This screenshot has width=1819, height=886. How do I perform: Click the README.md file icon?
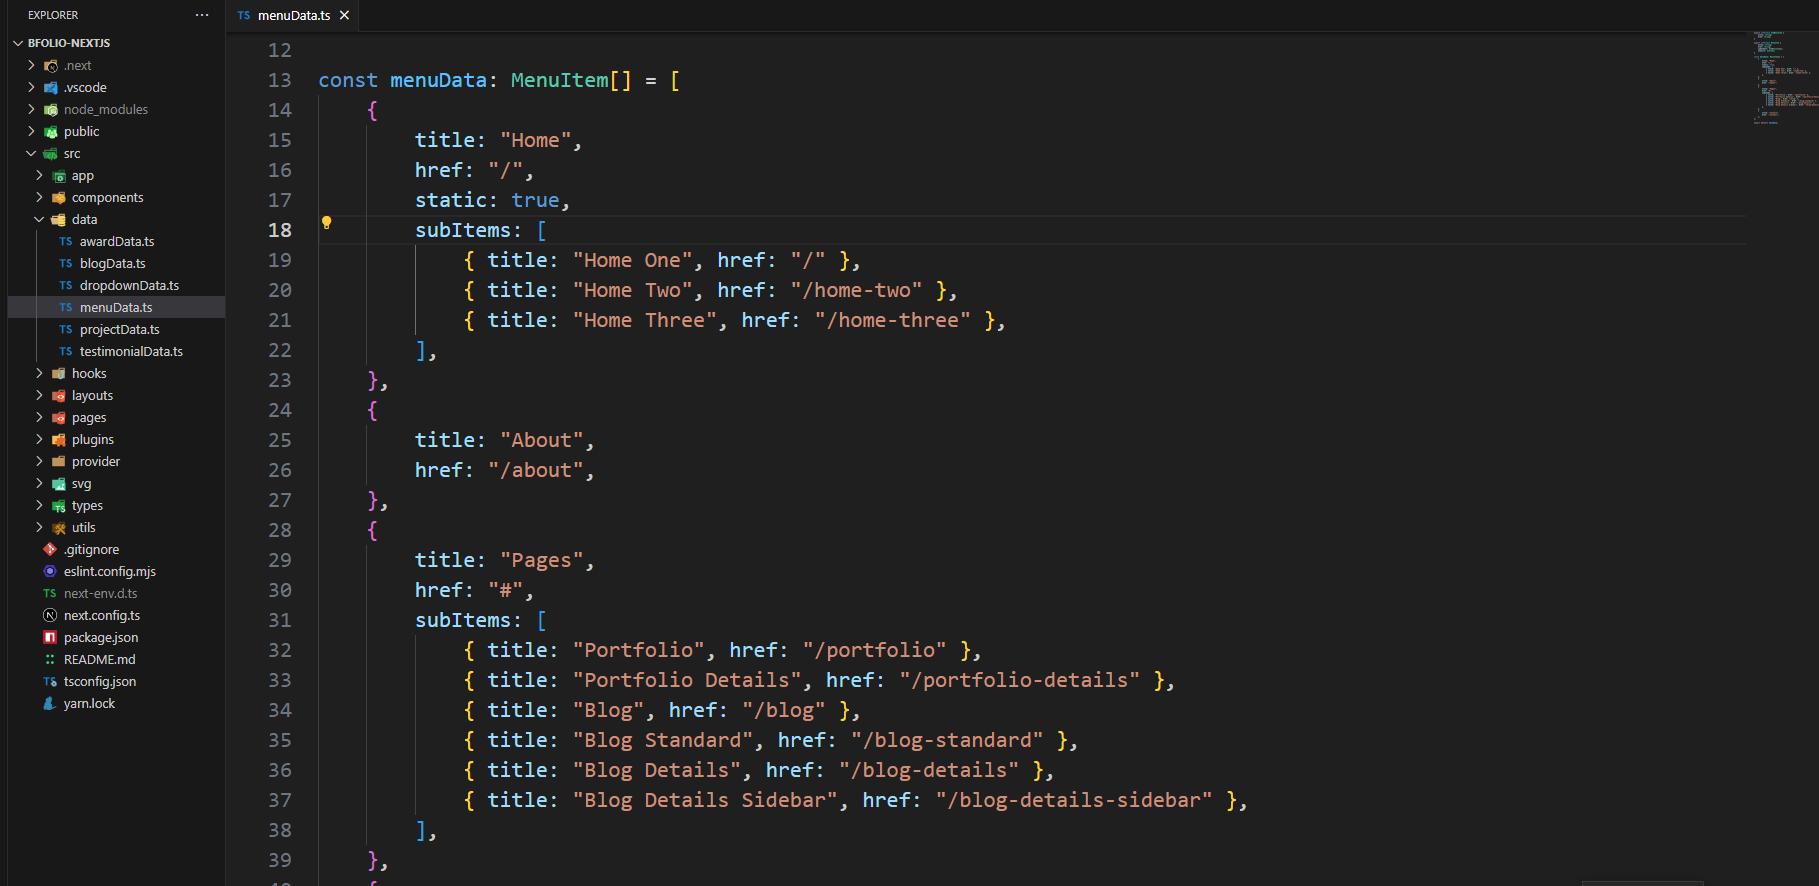50,659
